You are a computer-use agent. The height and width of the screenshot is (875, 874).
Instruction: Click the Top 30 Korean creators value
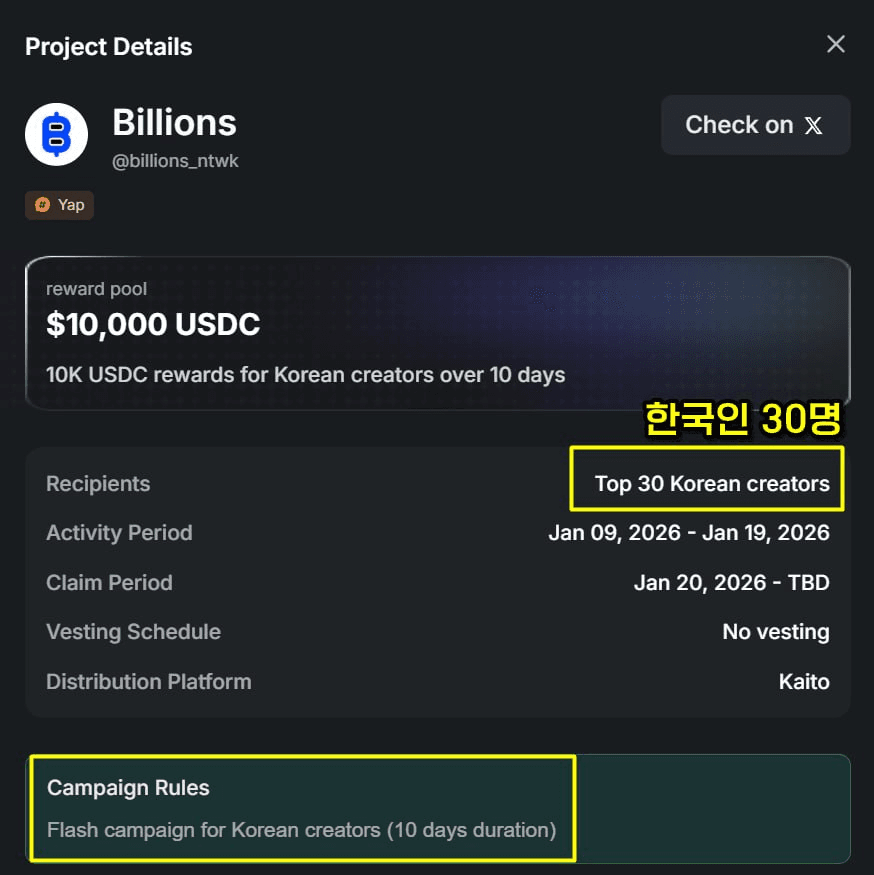712,484
